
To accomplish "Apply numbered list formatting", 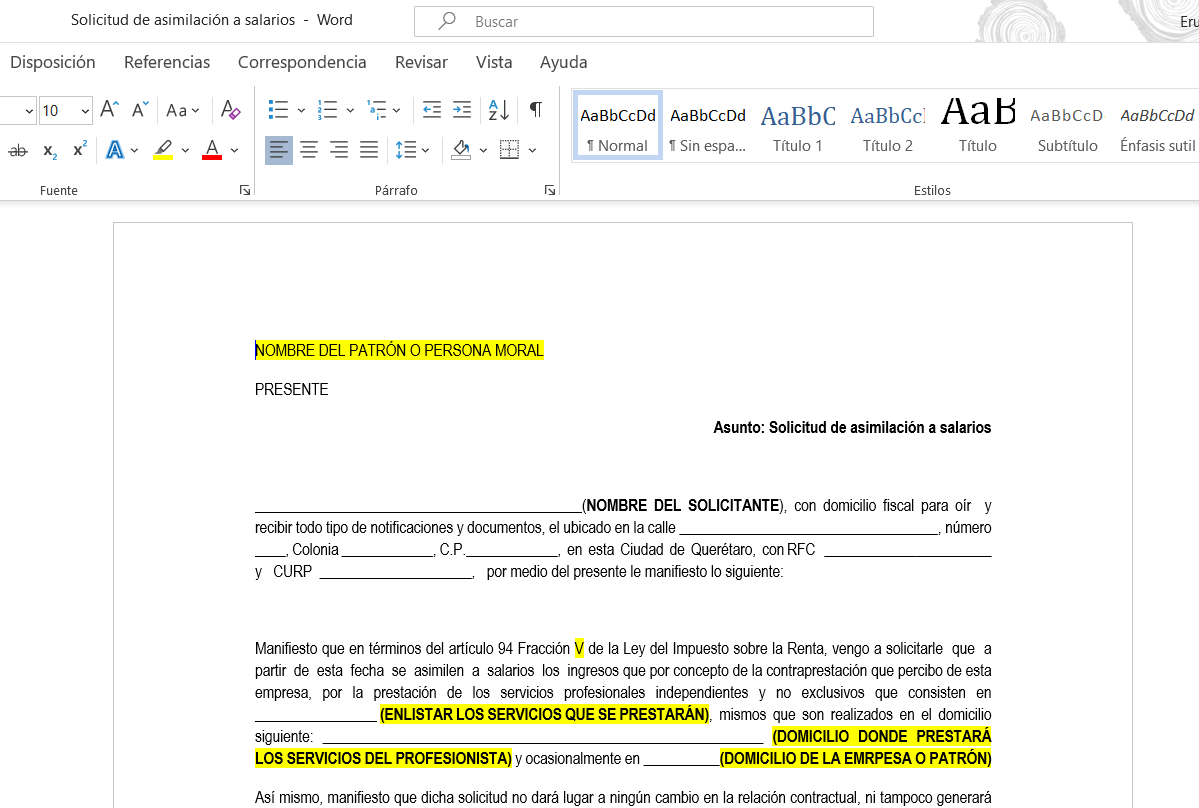I will coord(327,110).
